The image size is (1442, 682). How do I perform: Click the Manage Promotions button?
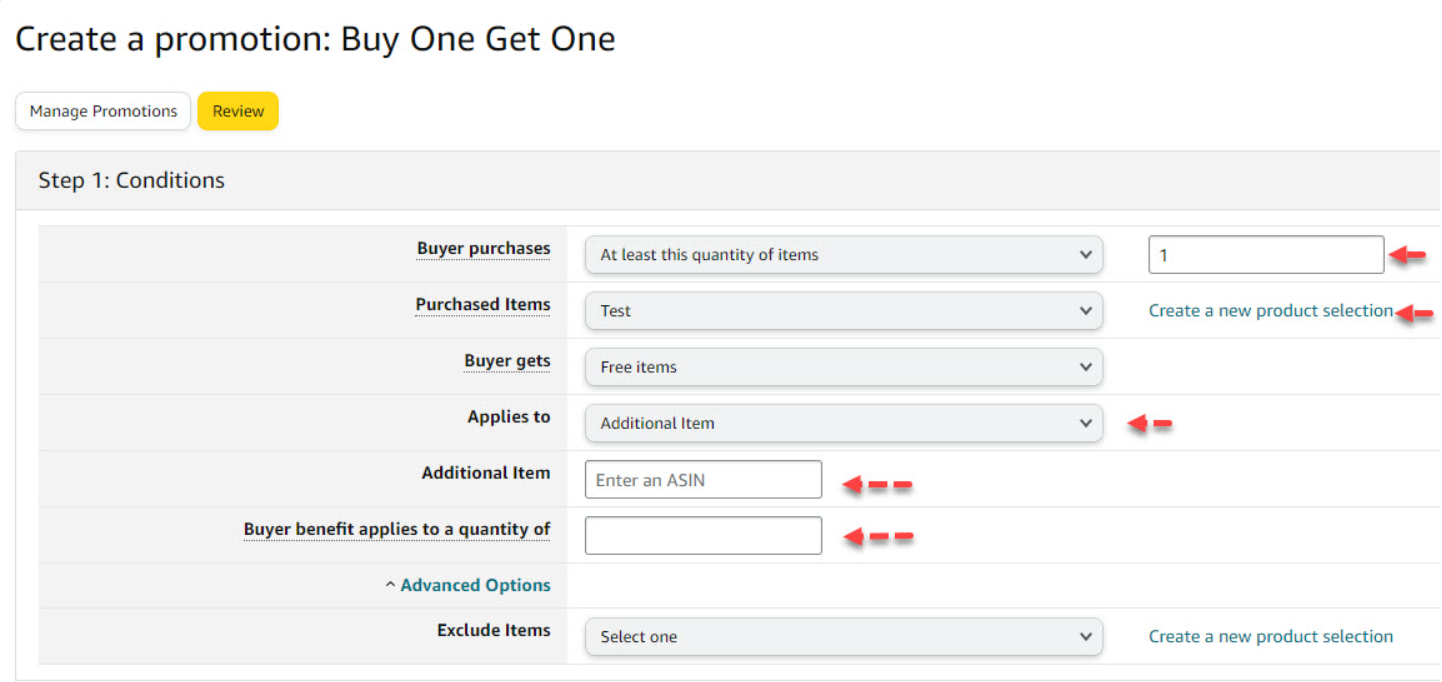(x=103, y=111)
